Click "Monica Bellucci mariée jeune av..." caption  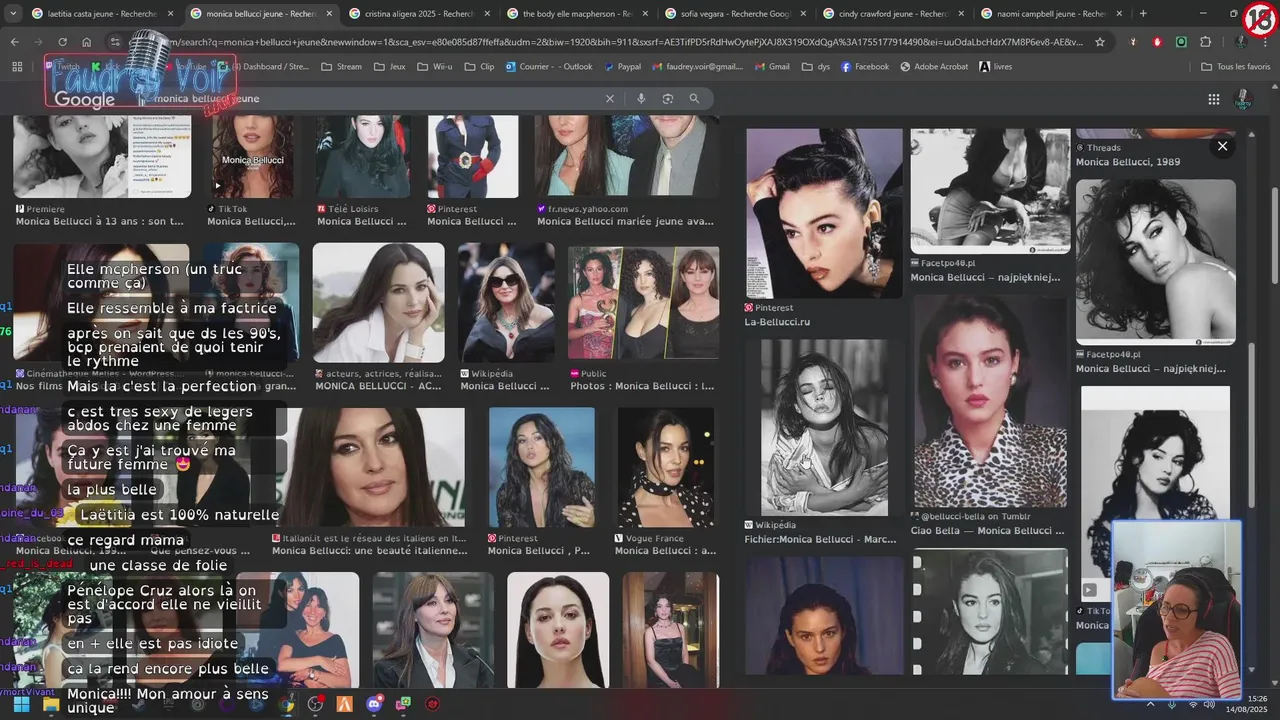tap(625, 221)
